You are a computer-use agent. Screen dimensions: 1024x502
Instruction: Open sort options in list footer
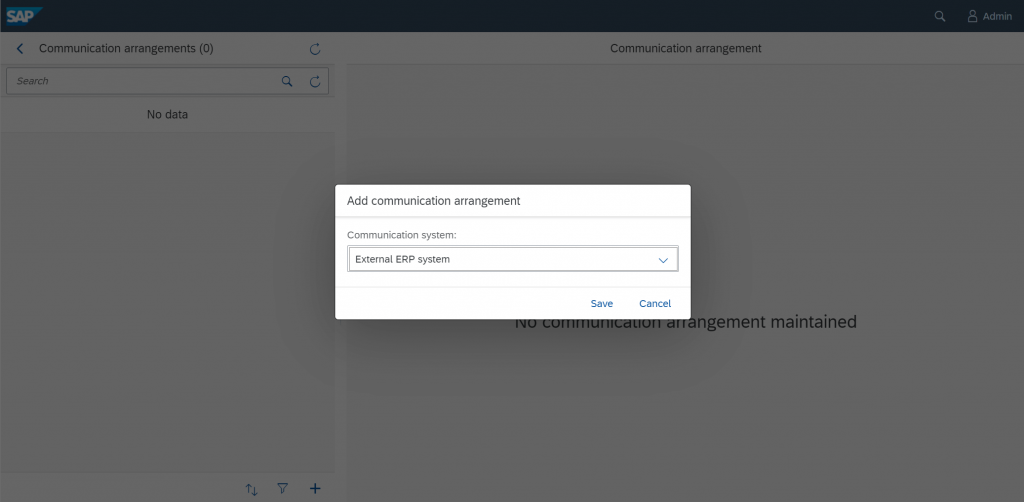click(x=251, y=489)
